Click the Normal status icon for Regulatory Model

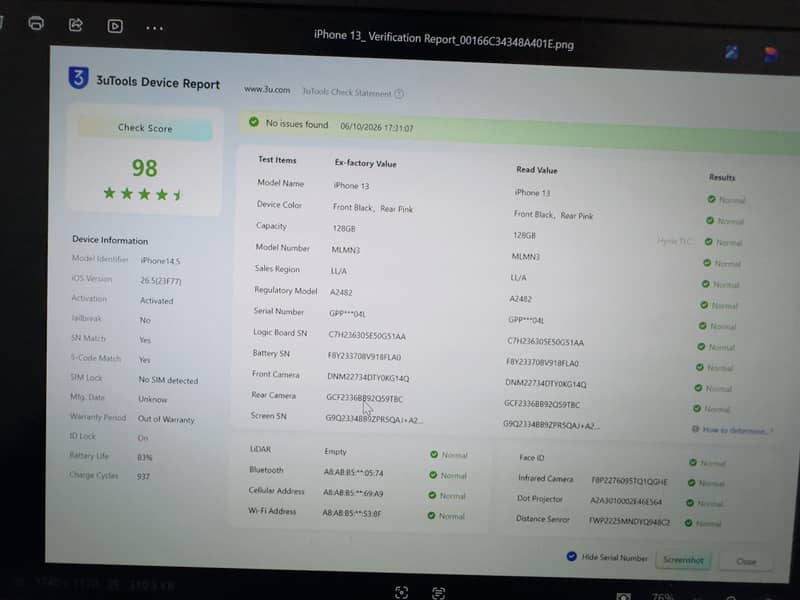click(704, 305)
